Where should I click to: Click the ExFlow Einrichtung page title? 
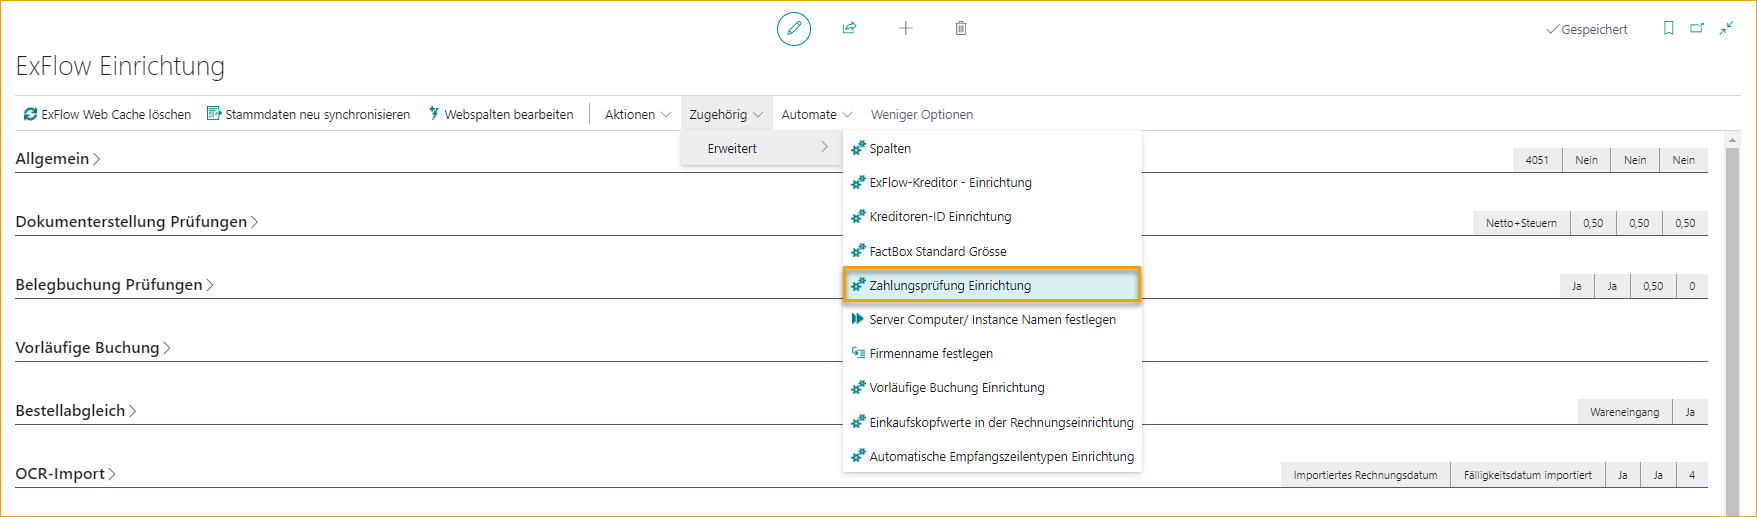120,66
